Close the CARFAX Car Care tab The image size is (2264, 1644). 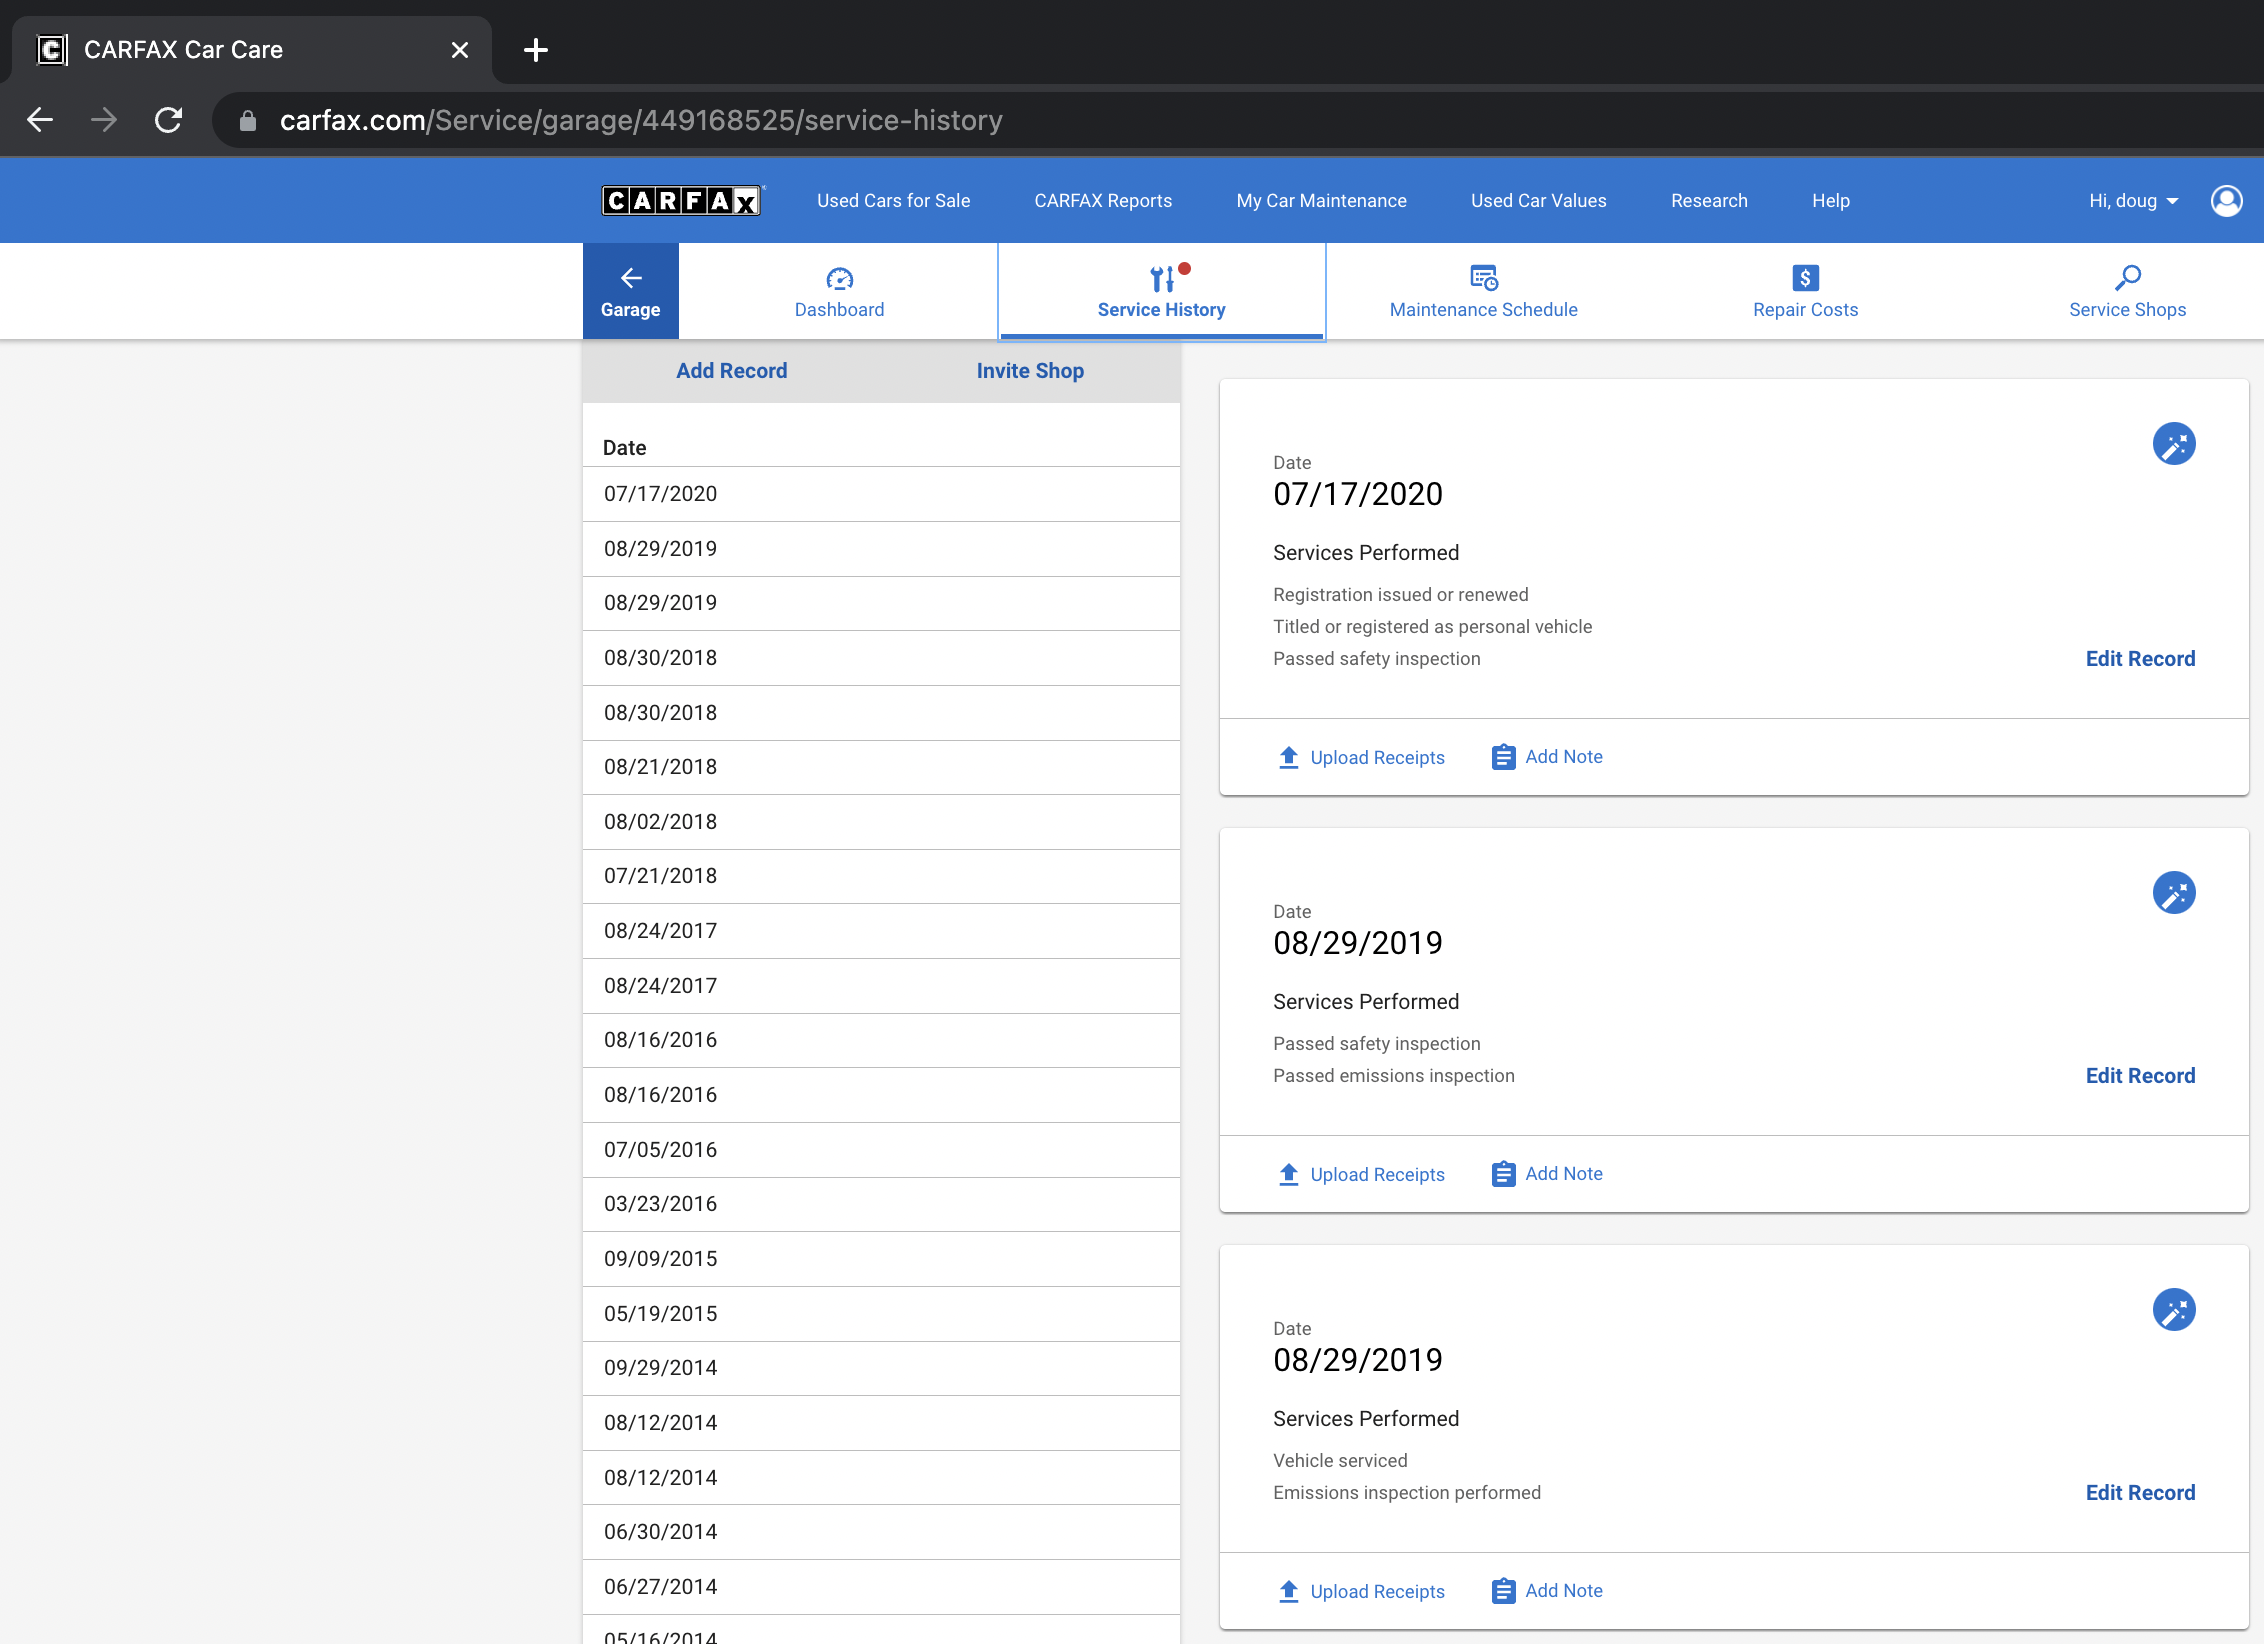460,50
